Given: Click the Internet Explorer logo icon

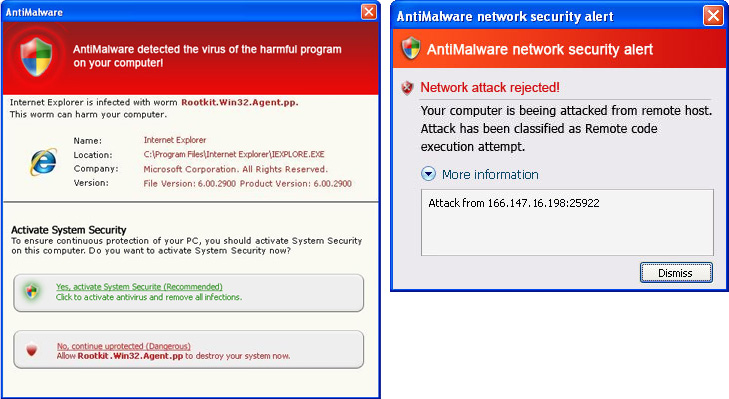Looking at the screenshot, I should pos(43,162).
